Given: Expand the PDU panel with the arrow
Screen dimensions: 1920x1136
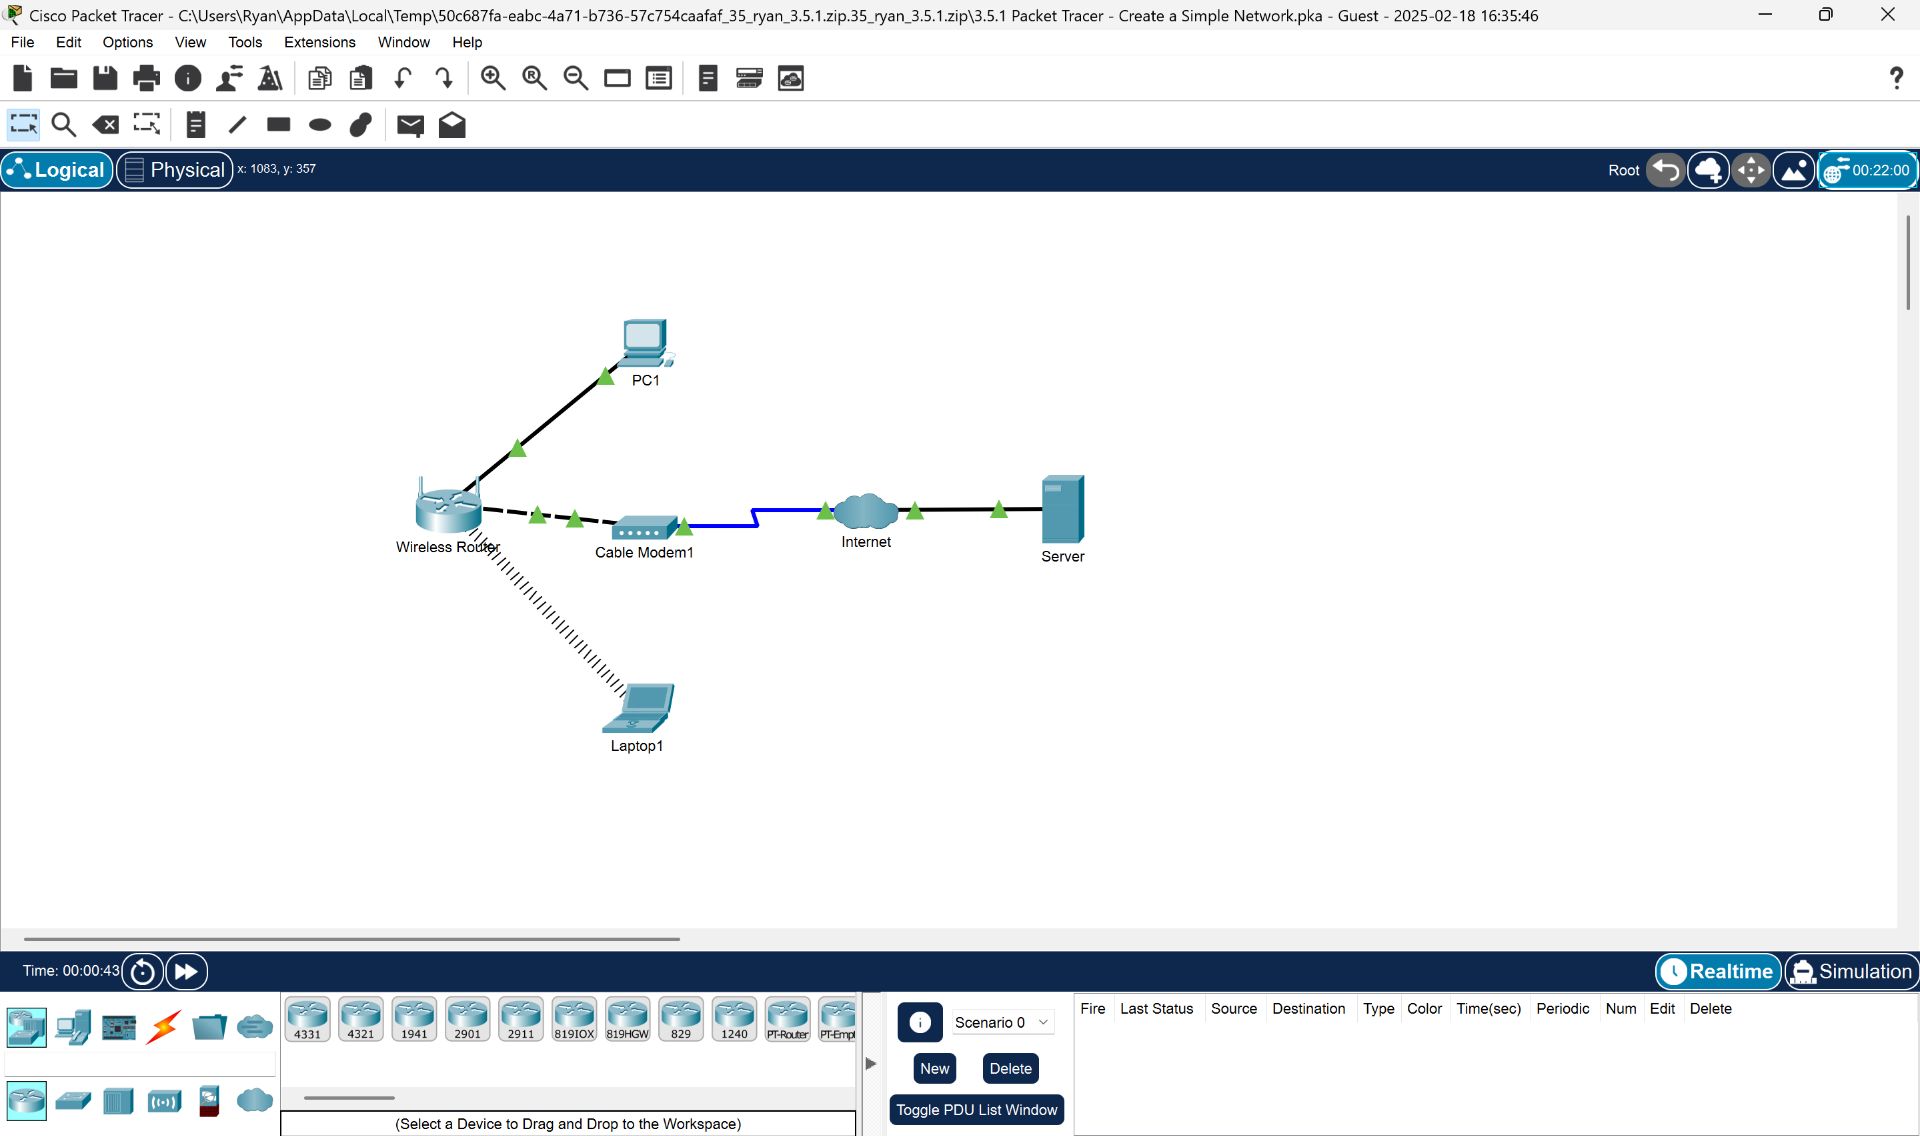Looking at the screenshot, I should coord(871,1063).
